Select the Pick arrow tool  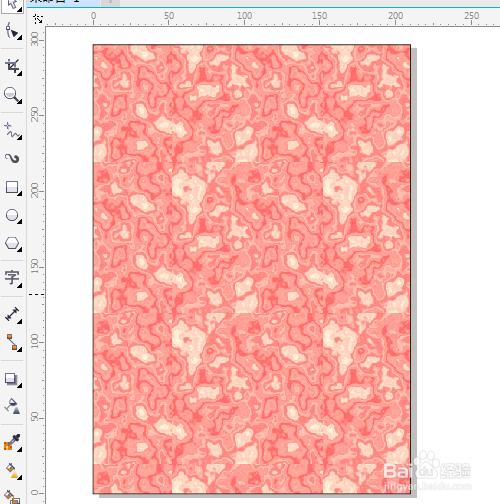pos(12,5)
